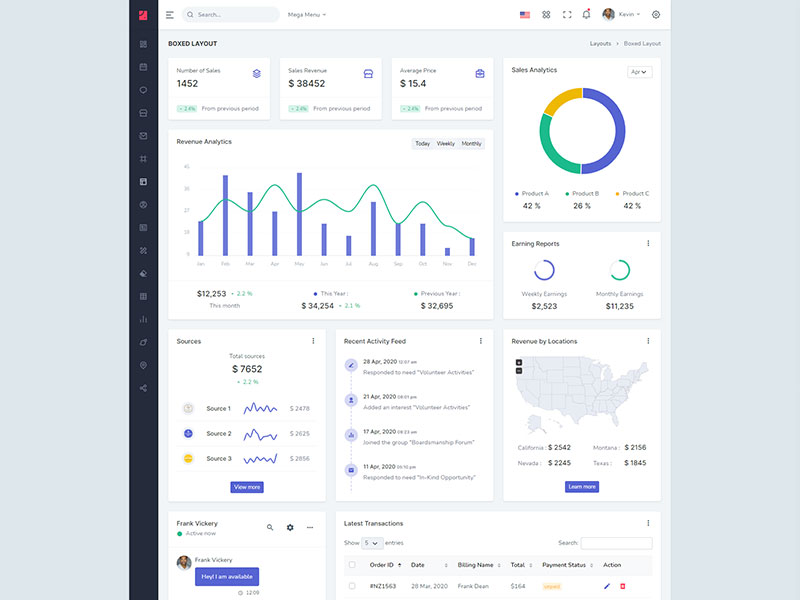This screenshot has height=600, width=800.
Task: Click the settings gear in the top right
Action: click(x=656, y=15)
